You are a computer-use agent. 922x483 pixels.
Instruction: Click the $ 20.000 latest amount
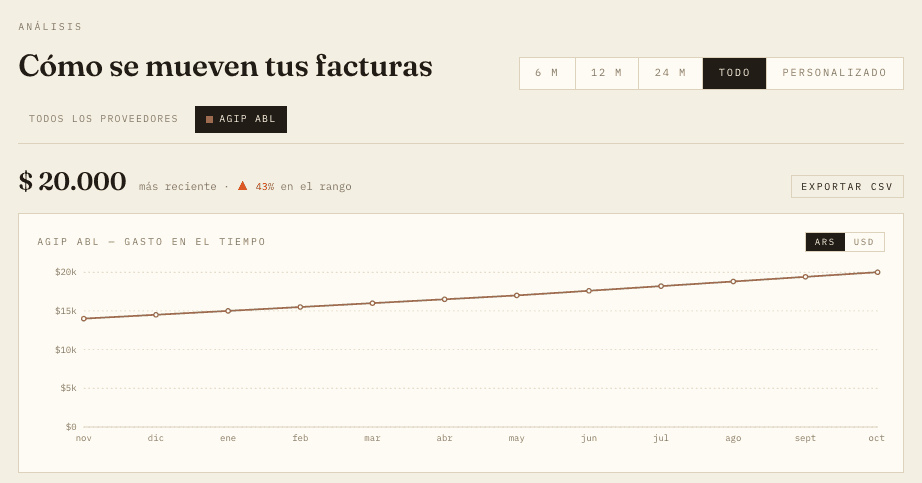72,182
